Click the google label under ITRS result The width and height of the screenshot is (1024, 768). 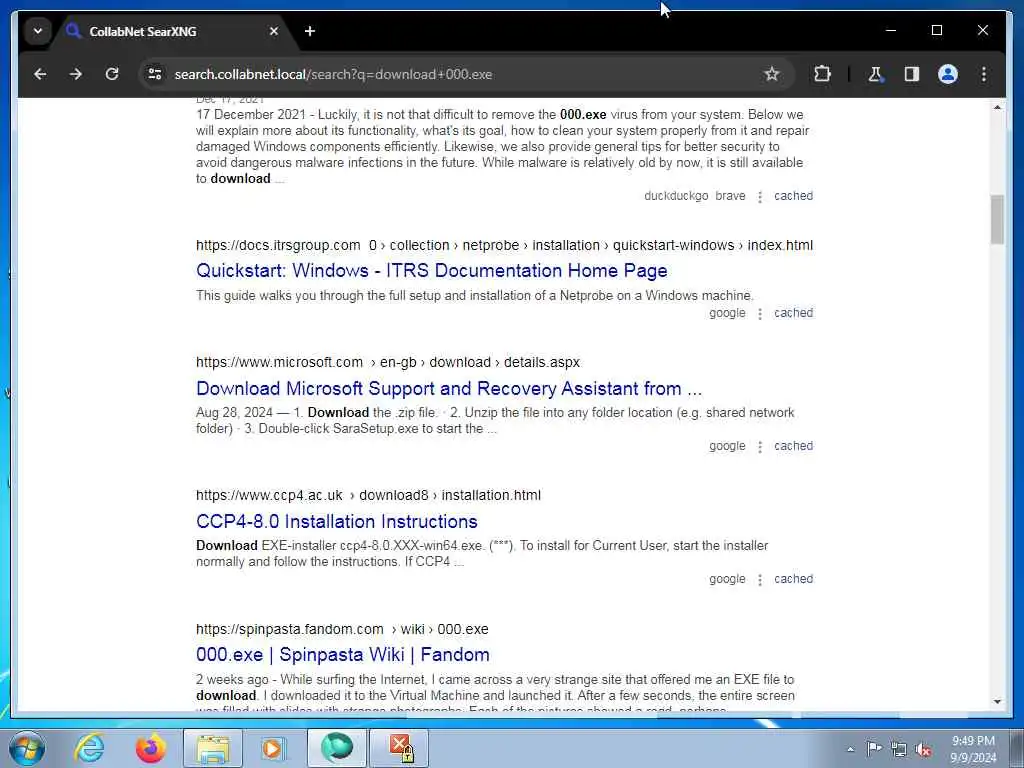coord(727,313)
